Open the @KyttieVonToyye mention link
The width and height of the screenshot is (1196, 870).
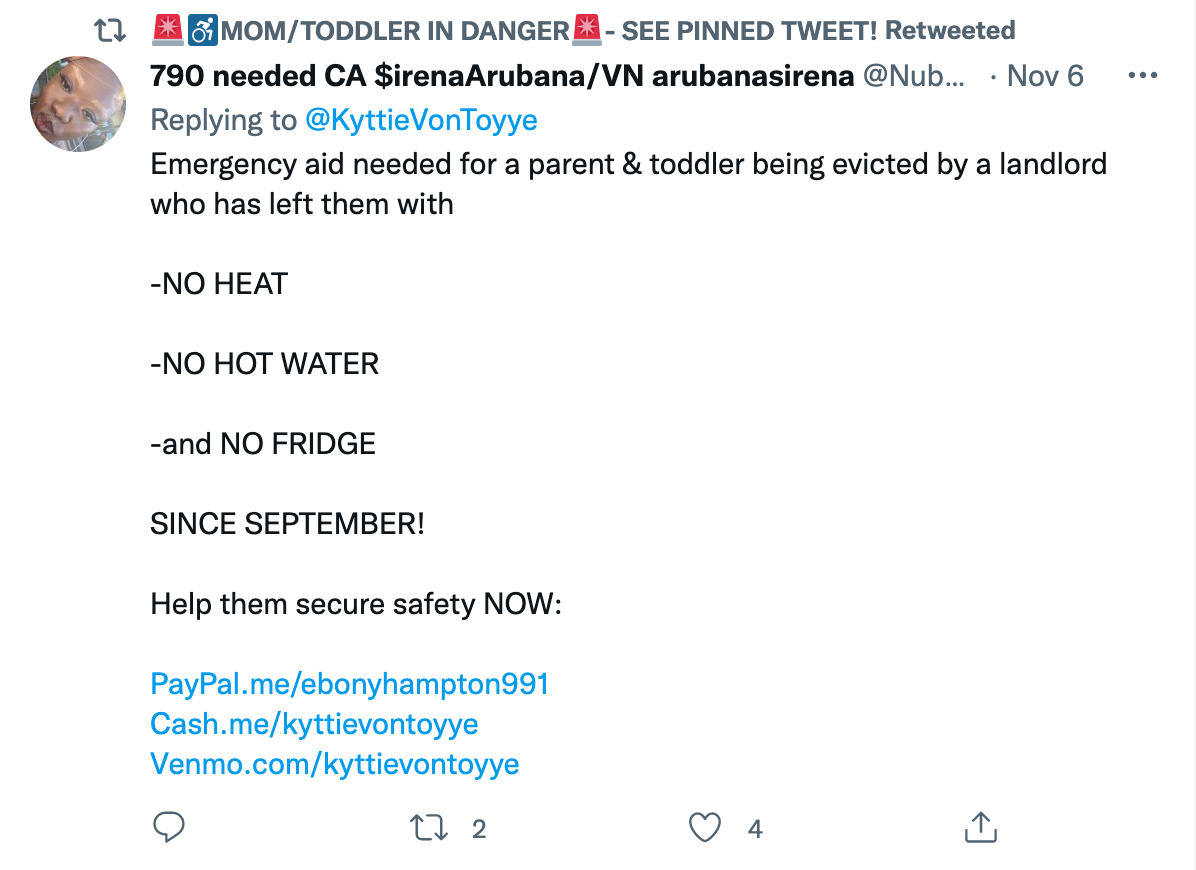(421, 120)
